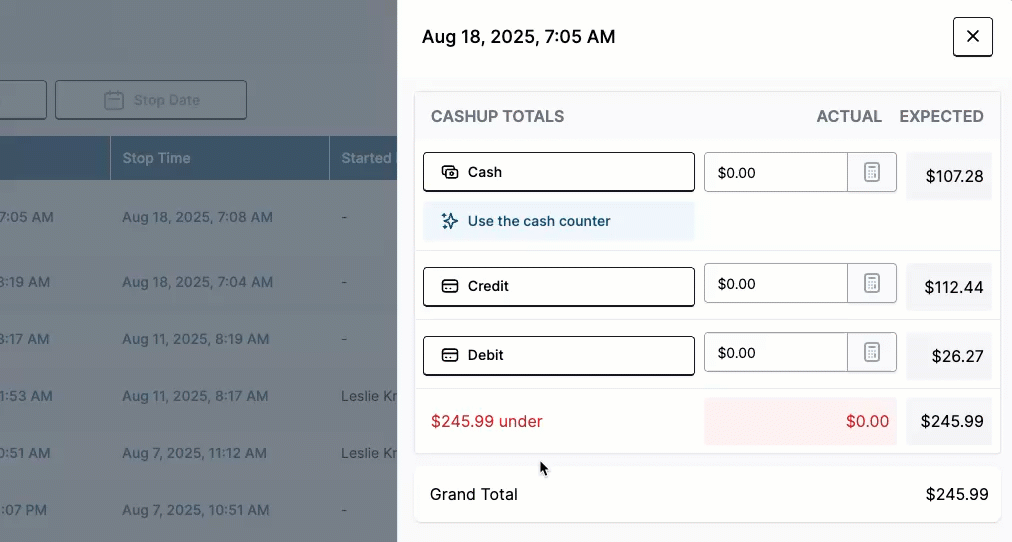
Task: Select the Debit payment type button
Action: [x=559, y=356]
